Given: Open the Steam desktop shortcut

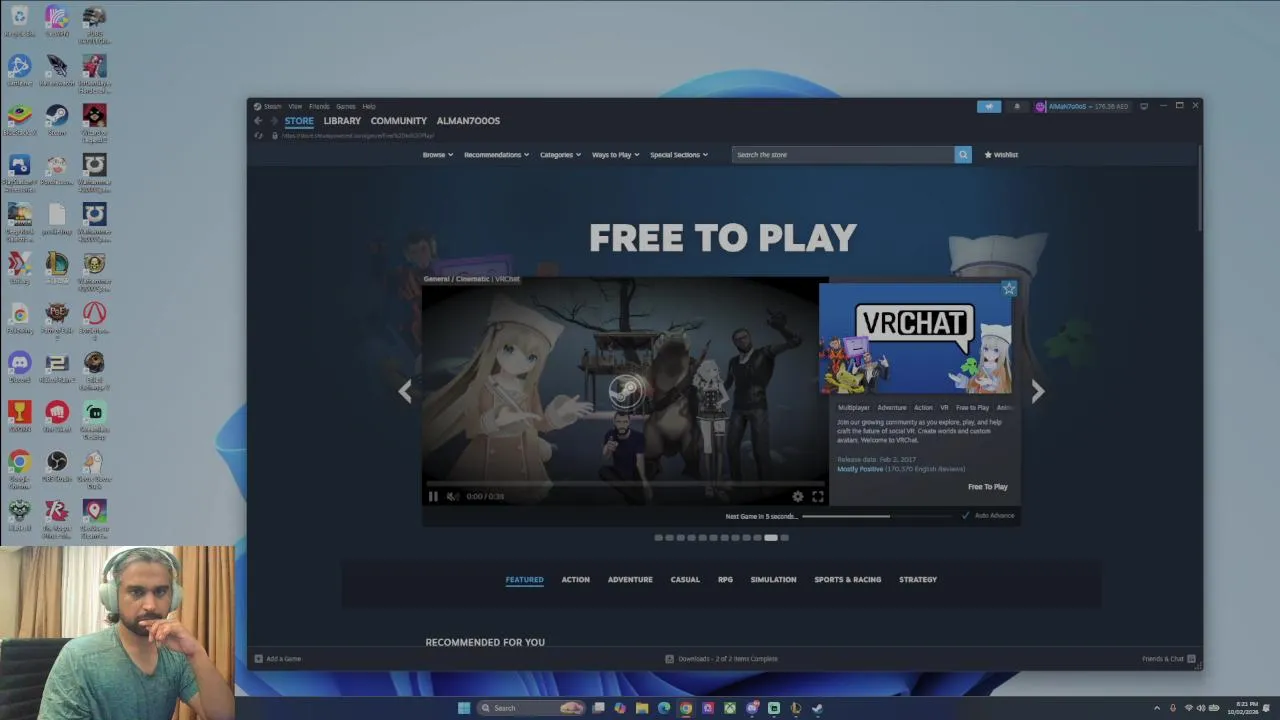Looking at the screenshot, I should click(57, 120).
